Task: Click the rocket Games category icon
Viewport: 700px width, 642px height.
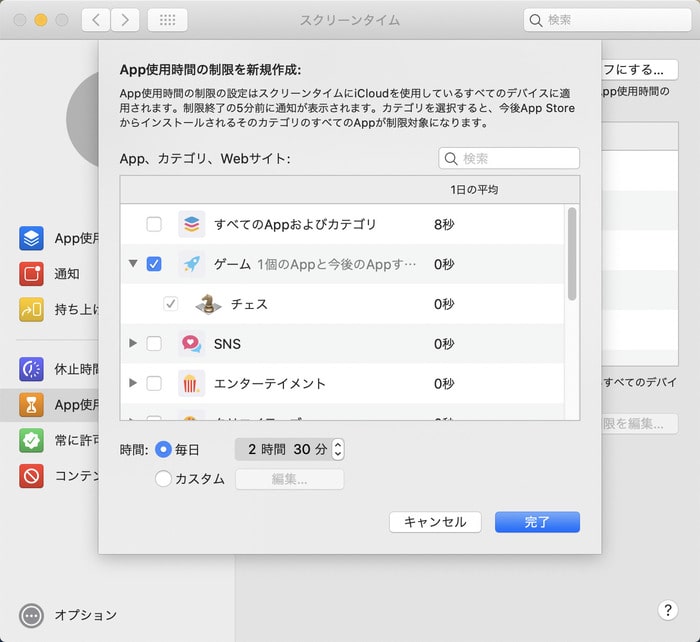Action: [x=191, y=264]
